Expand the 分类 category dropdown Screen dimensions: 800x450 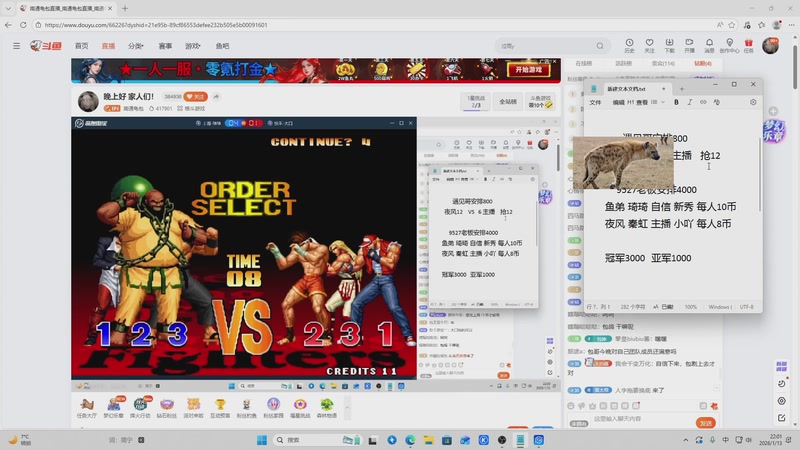tap(136, 46)
